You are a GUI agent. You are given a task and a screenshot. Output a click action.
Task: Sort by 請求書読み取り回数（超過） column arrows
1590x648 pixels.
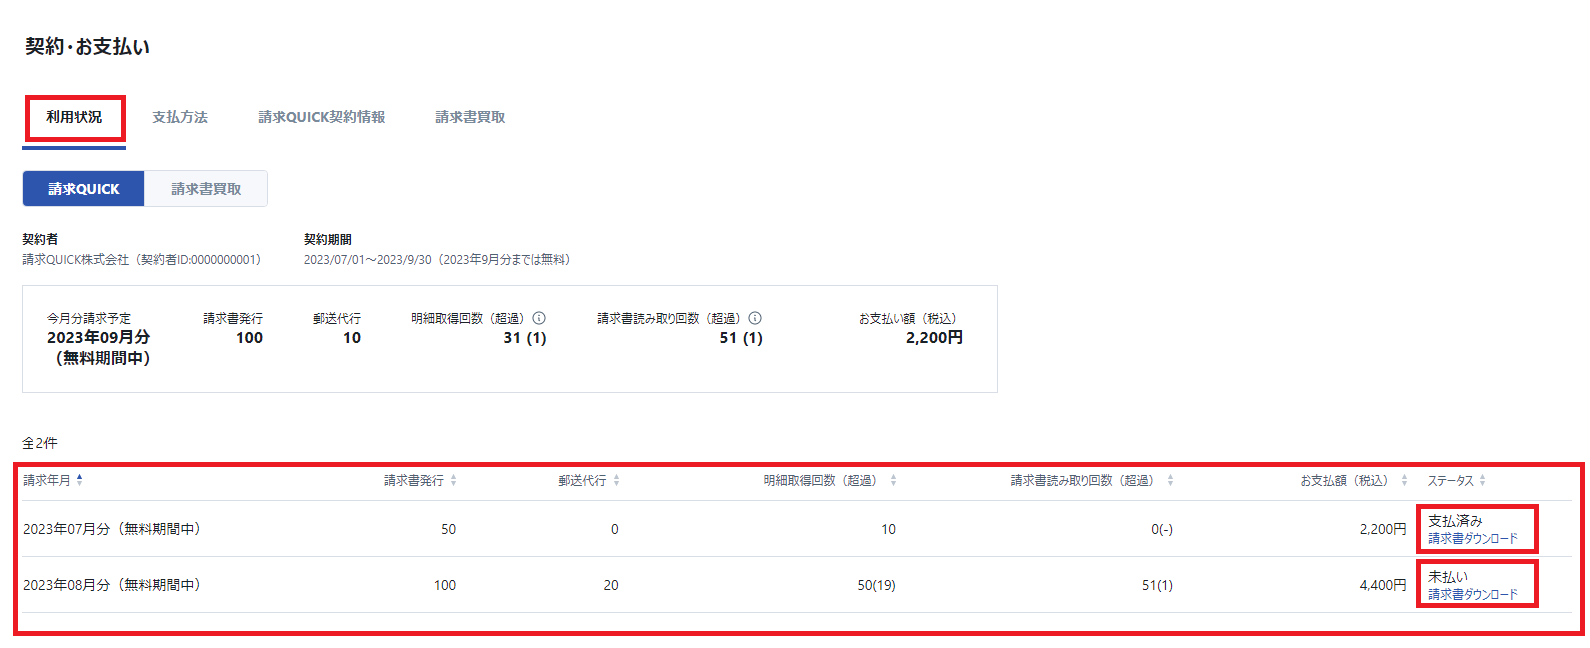click(1170, 481)
